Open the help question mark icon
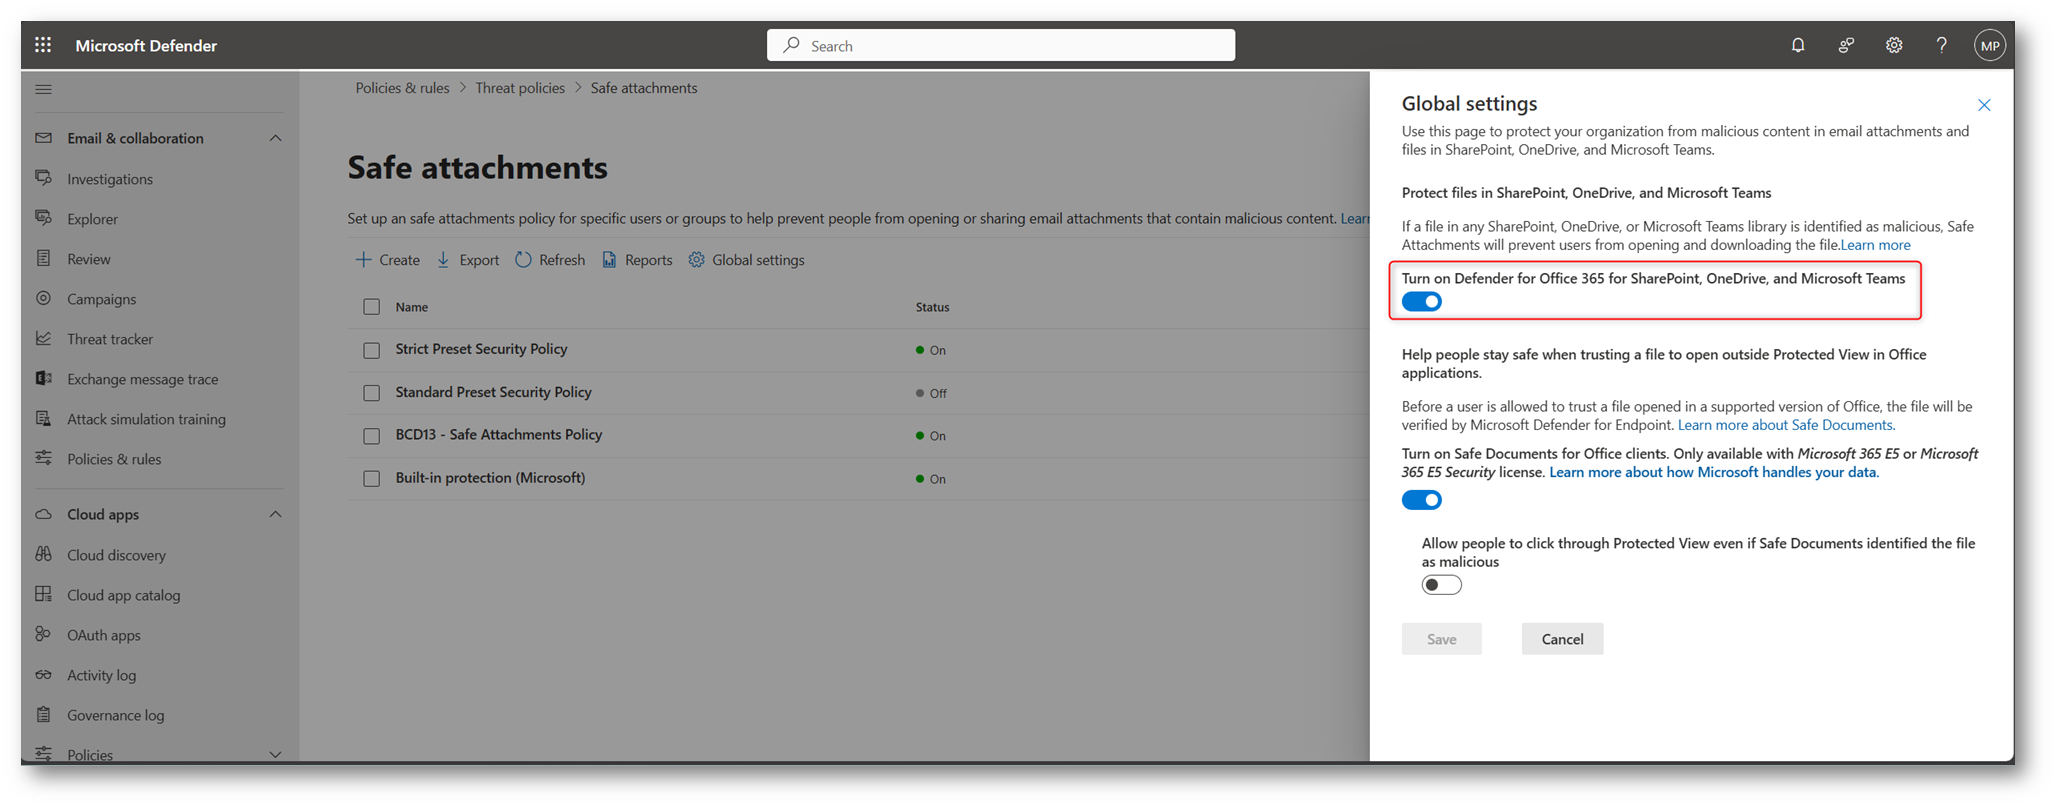 pyautogui.click(x=1942, y=45)
